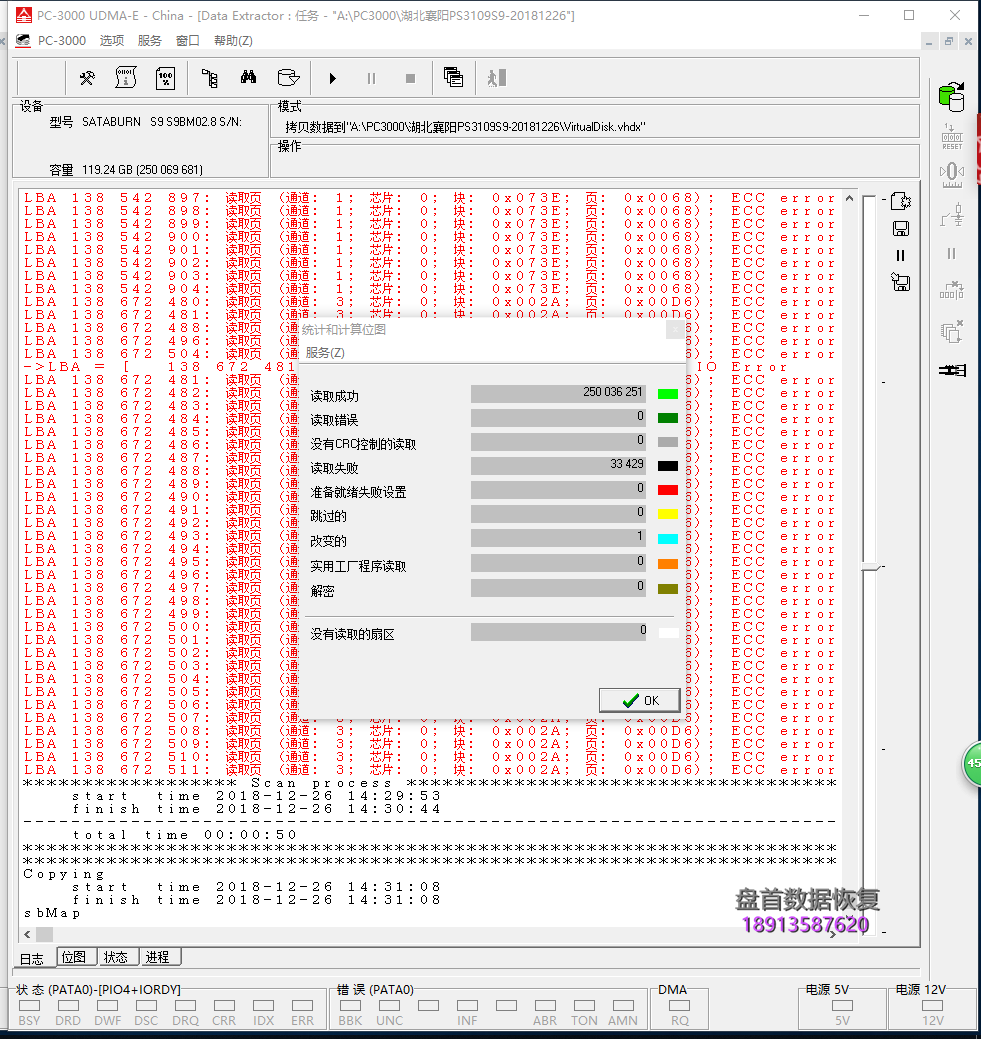
Task: Start the task with the Play toolbar icon
Action: click(333, 78)
